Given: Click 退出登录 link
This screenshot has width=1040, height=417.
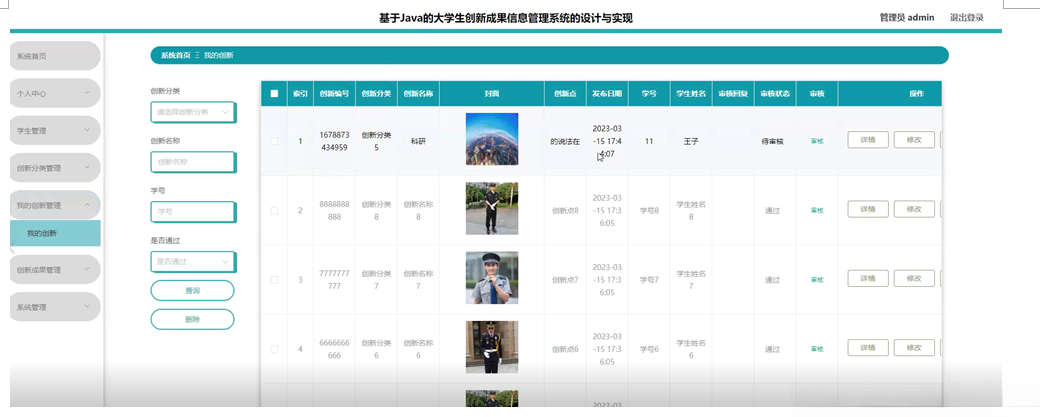Looking at the screenshot, I should 966,18.
